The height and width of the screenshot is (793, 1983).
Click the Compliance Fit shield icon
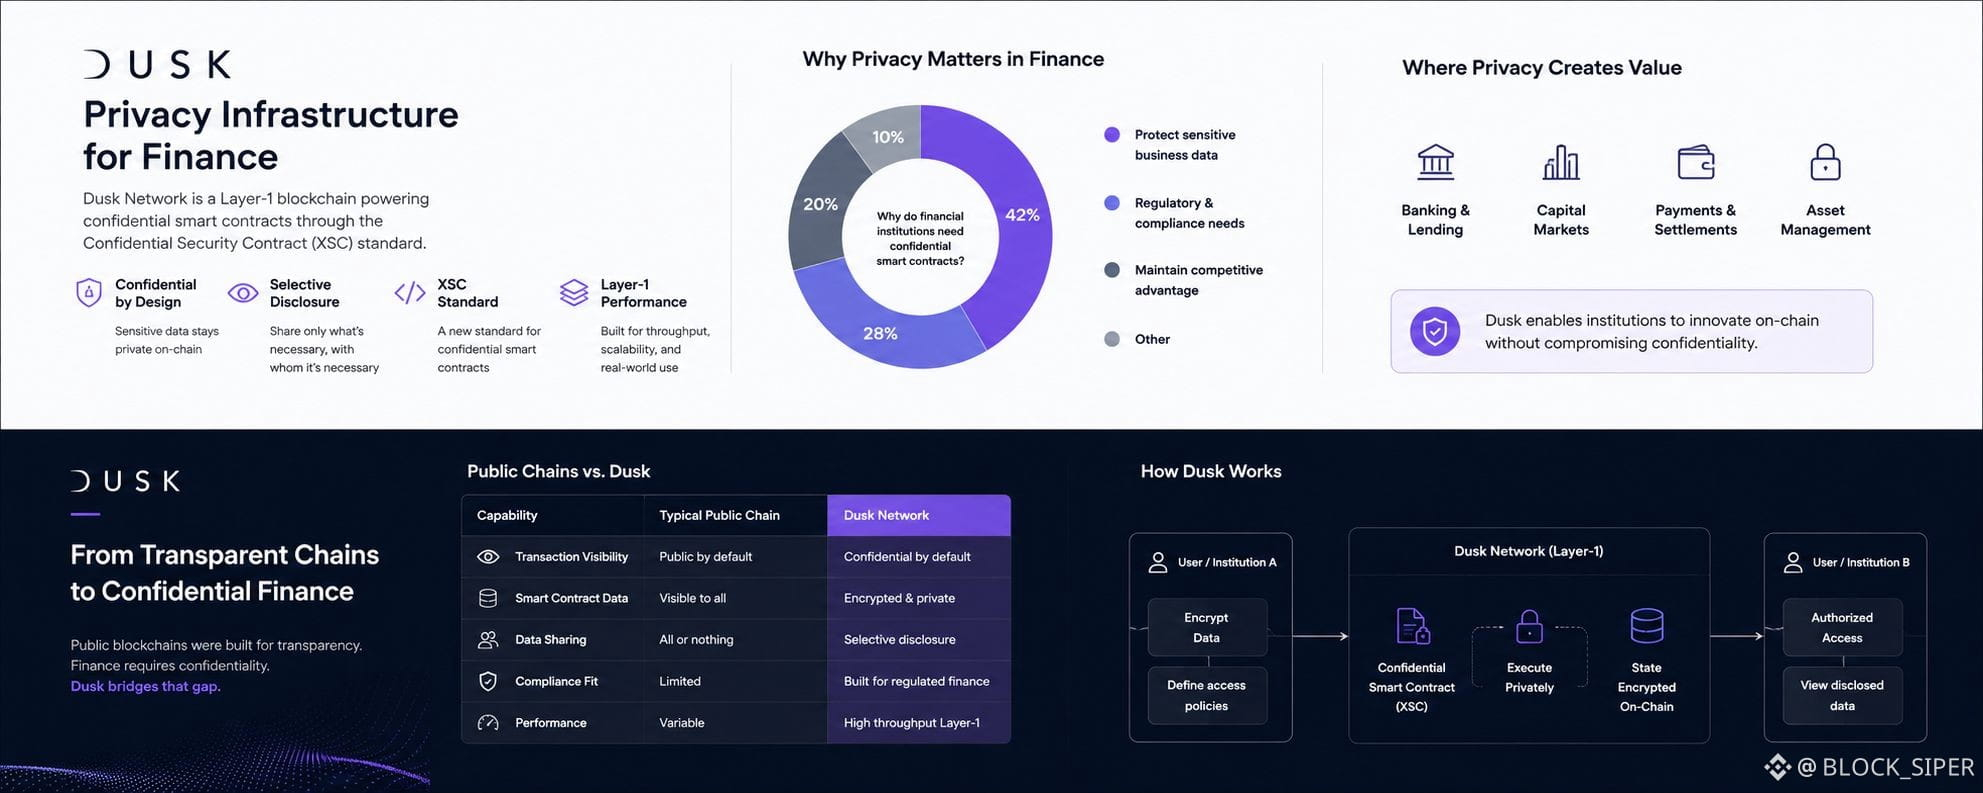tap(488, 681)
